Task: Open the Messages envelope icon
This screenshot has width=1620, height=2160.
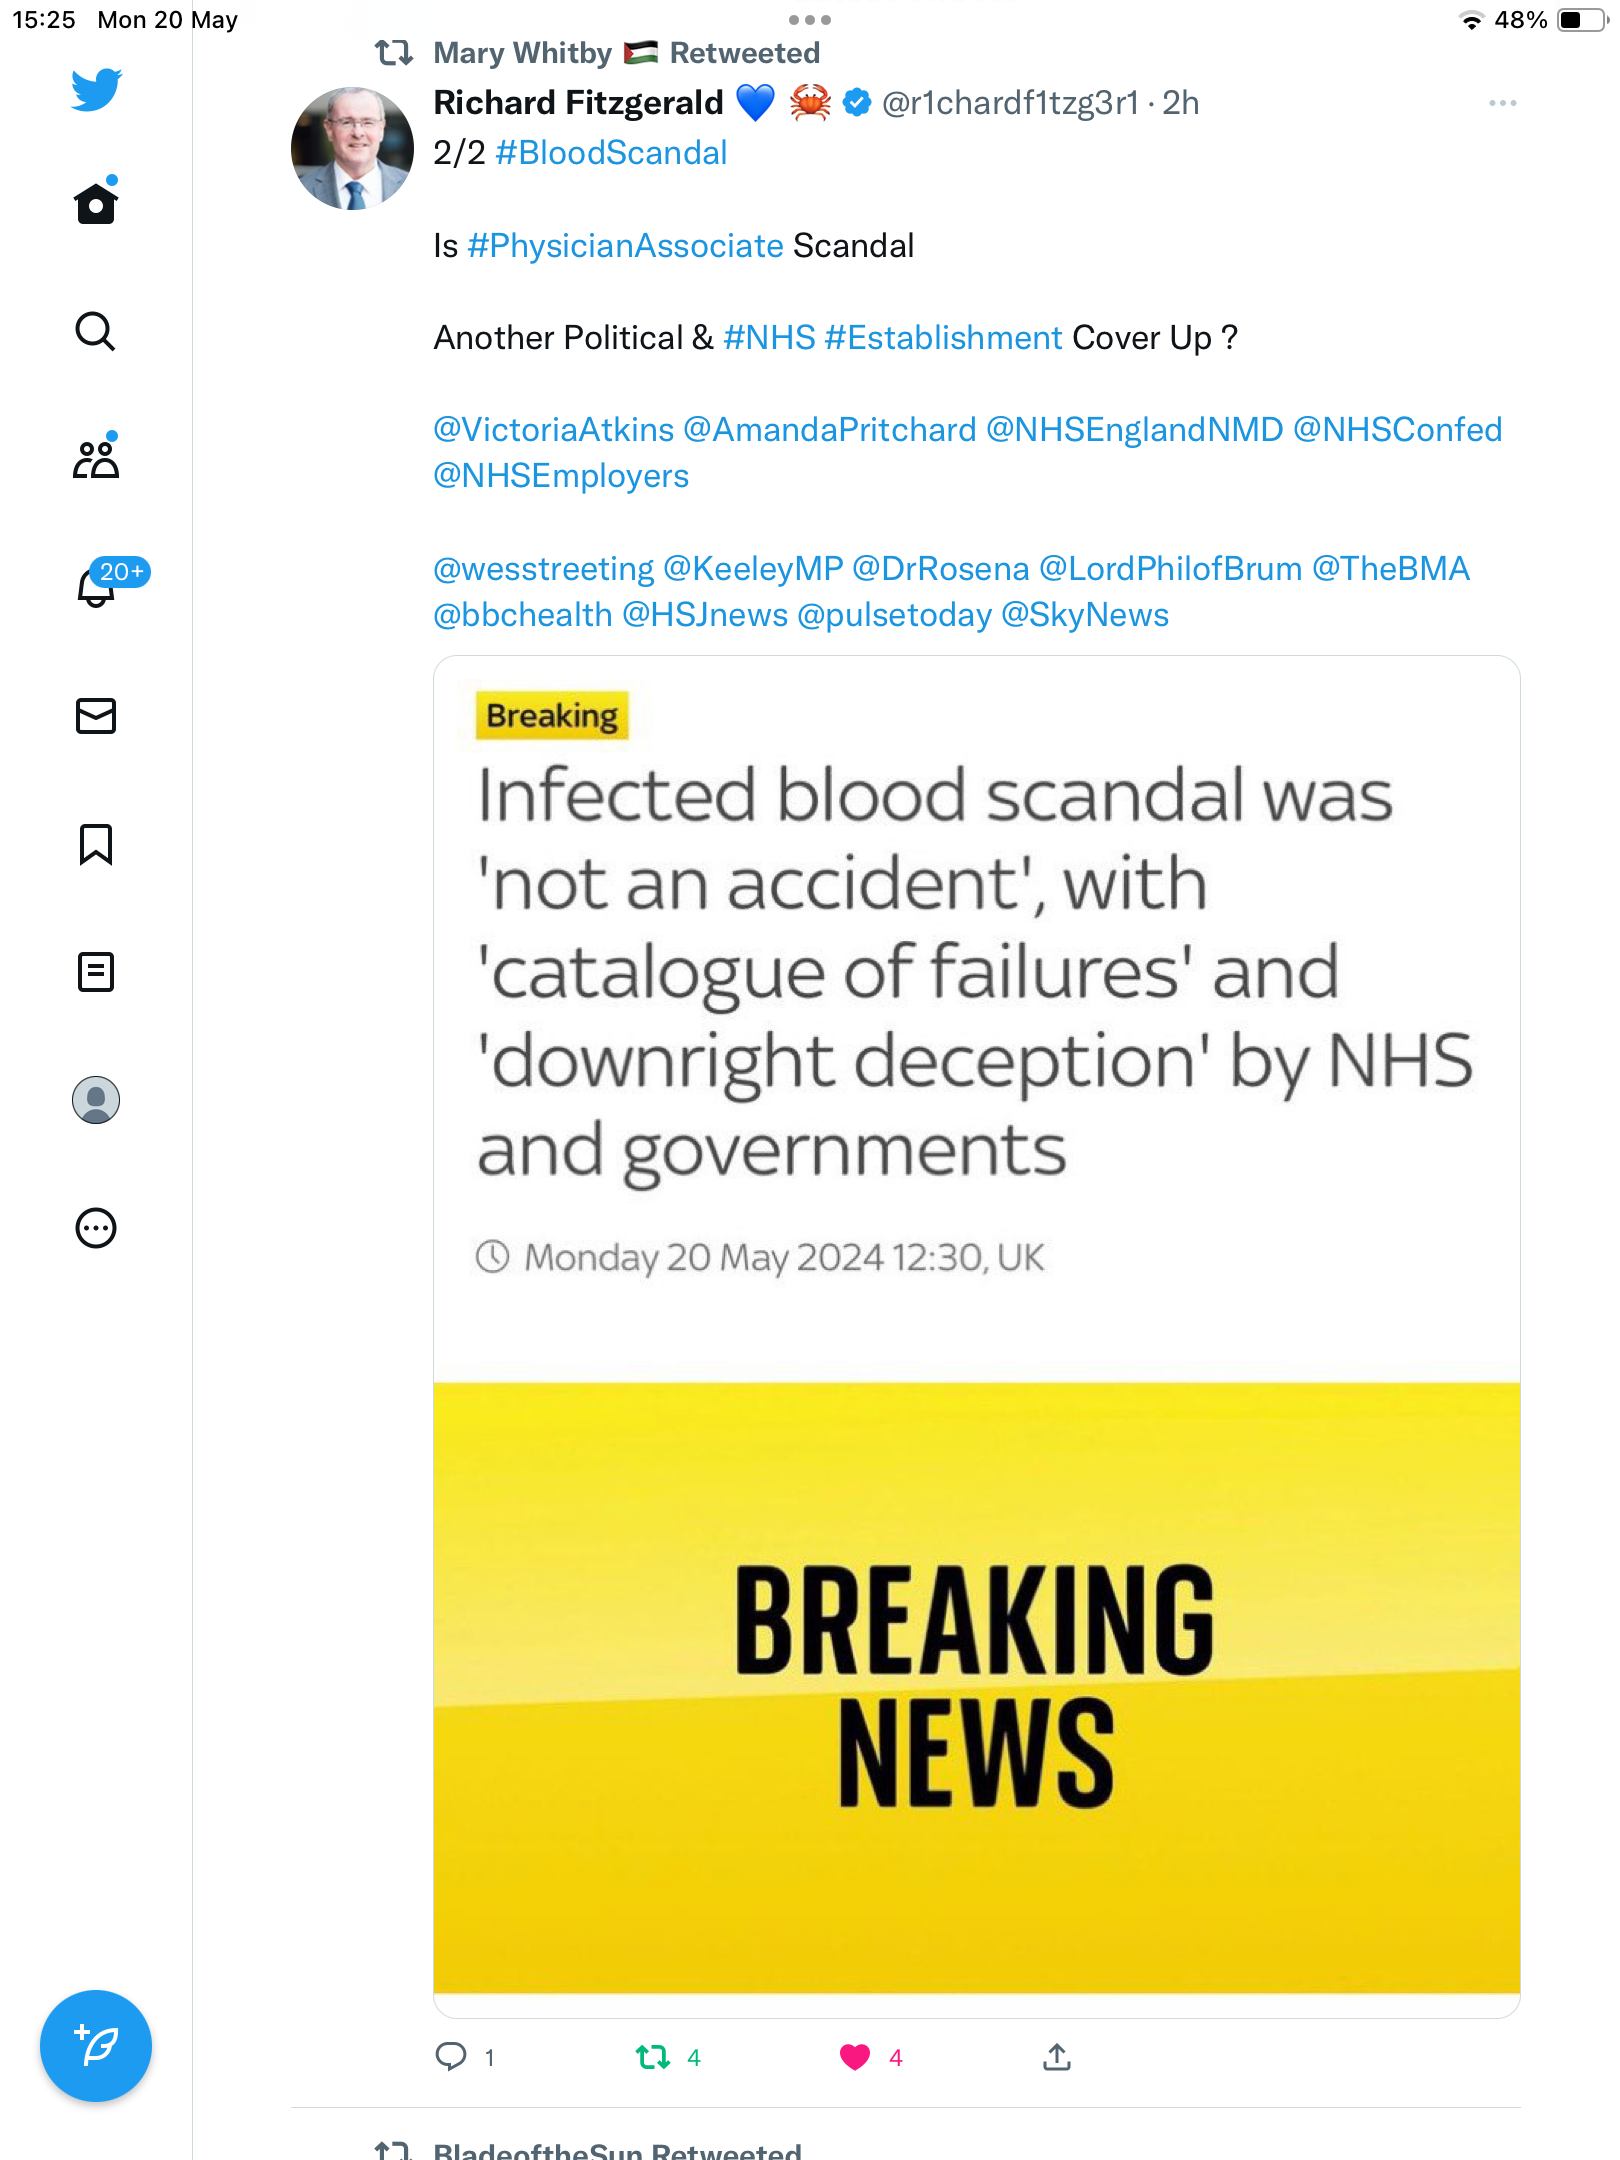Action: tap(96, 716)
